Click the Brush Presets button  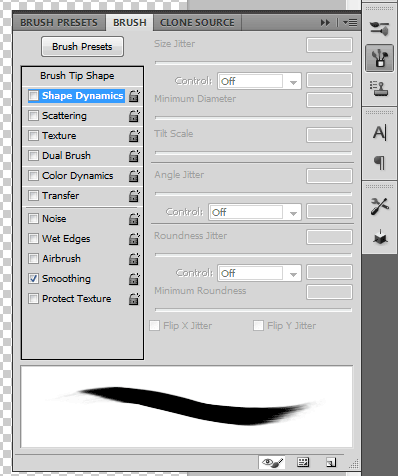tap(82, 46)
